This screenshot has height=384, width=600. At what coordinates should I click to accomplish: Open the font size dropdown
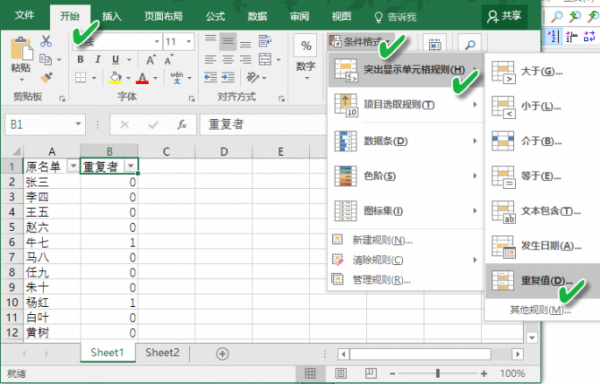(189, 41)
